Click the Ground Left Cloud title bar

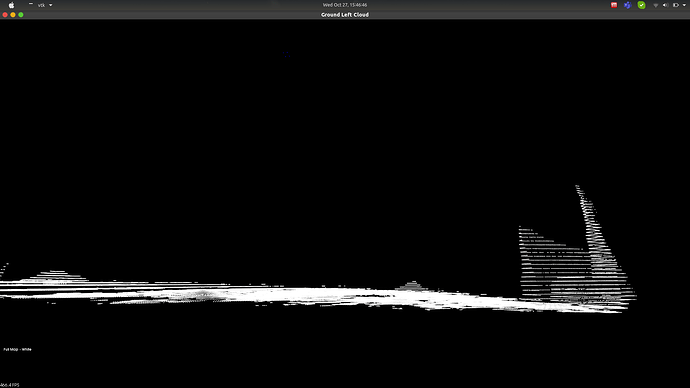tap(345, 15)
